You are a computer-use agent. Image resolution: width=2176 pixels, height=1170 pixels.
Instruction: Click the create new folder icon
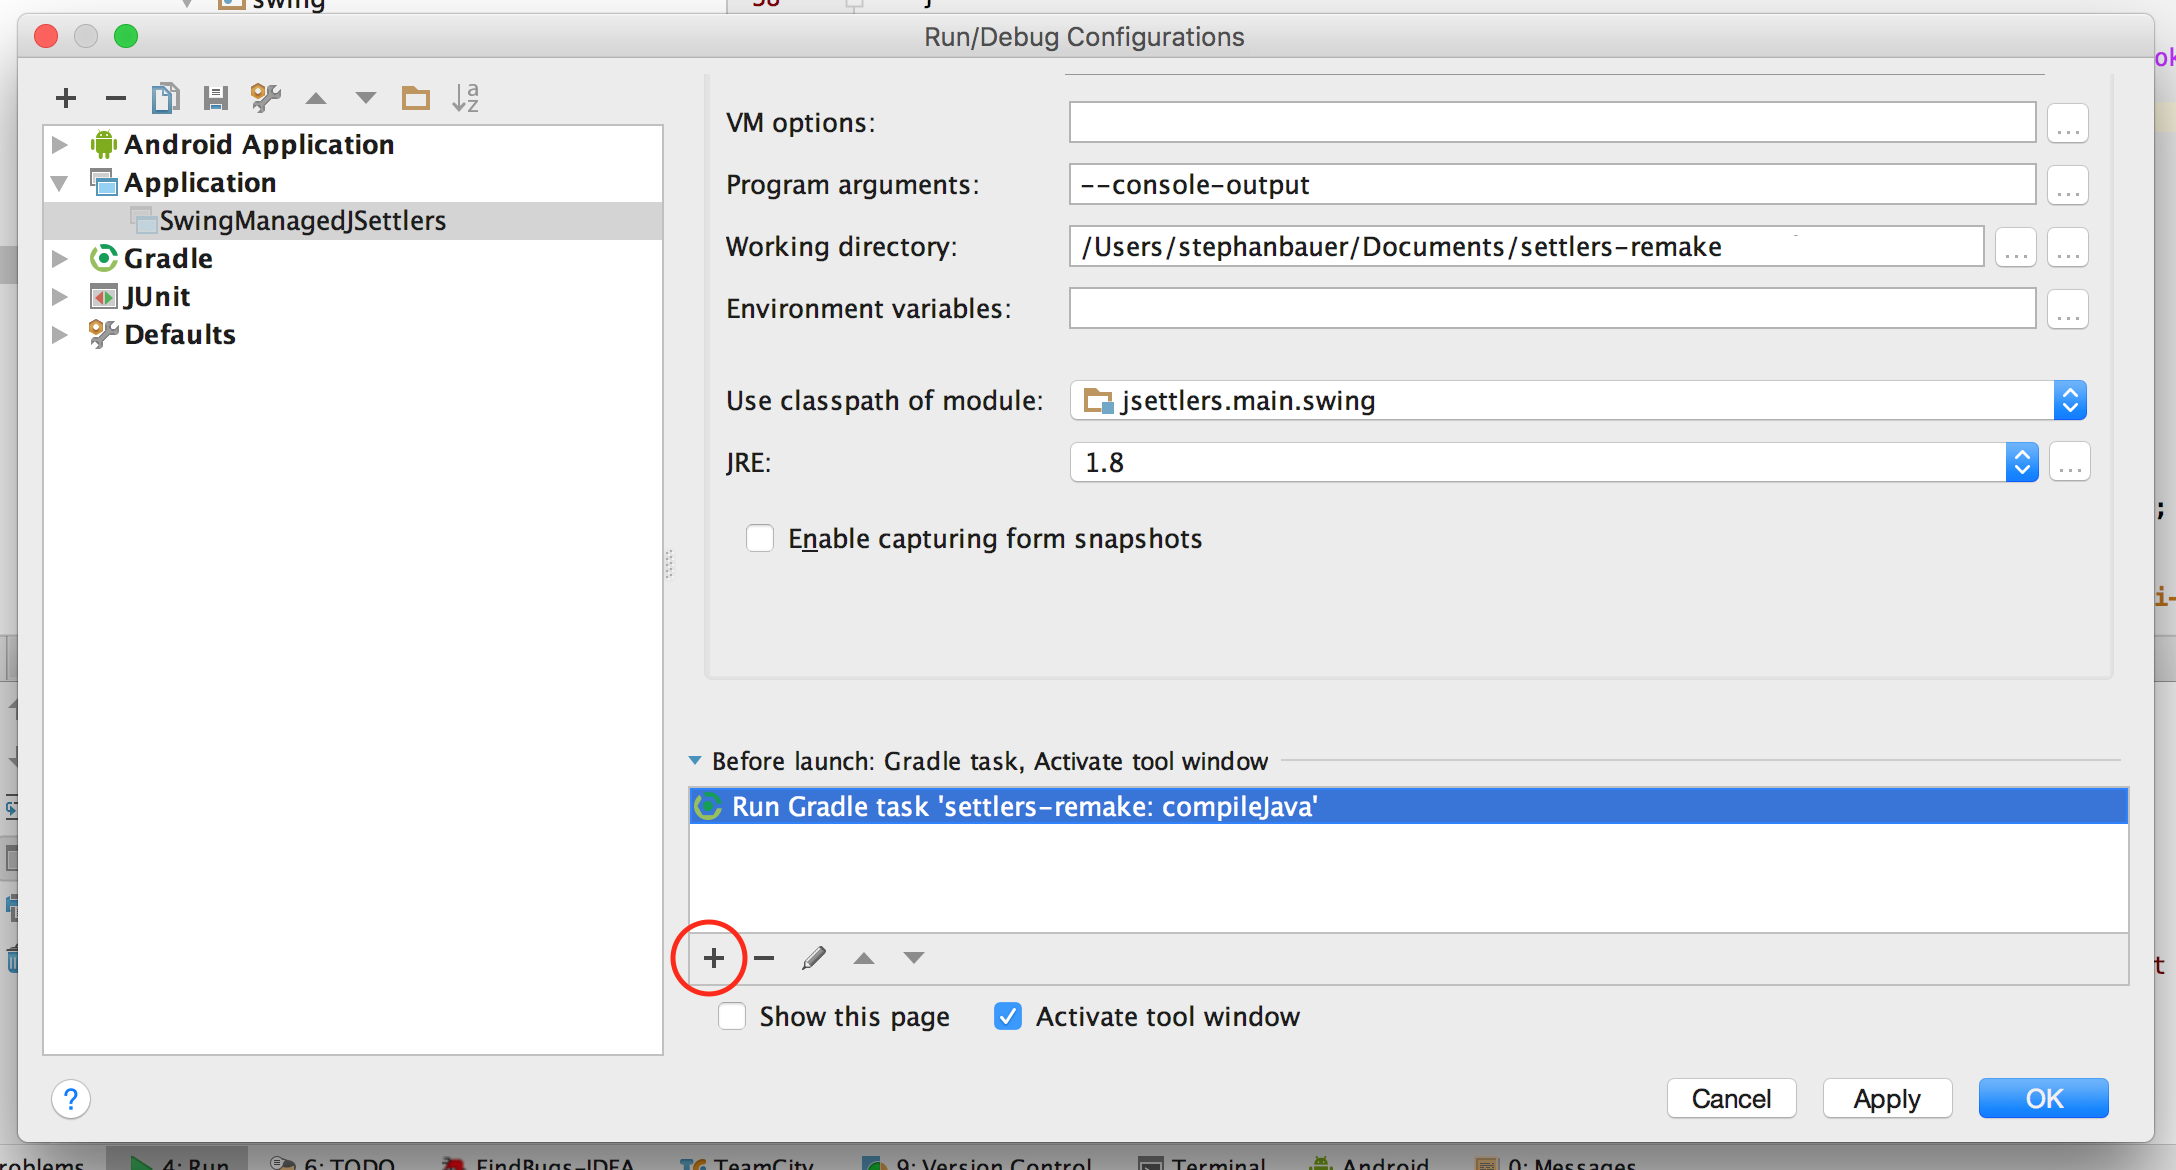click(415, 98)
